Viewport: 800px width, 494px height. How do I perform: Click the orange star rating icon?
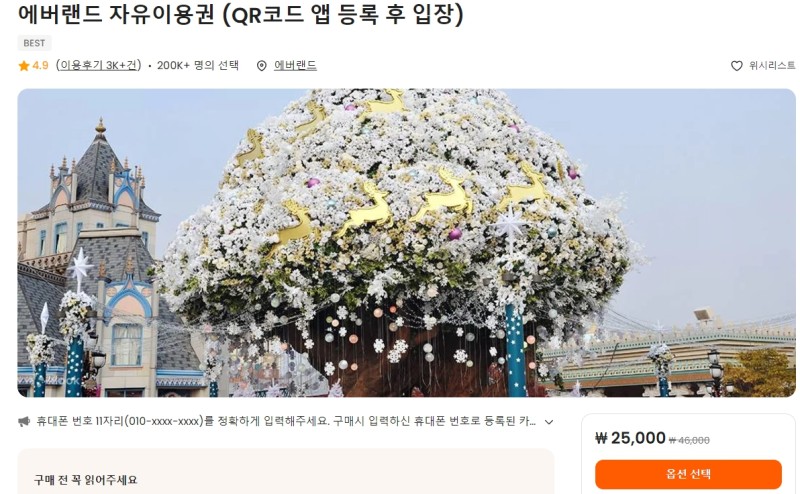23,66
